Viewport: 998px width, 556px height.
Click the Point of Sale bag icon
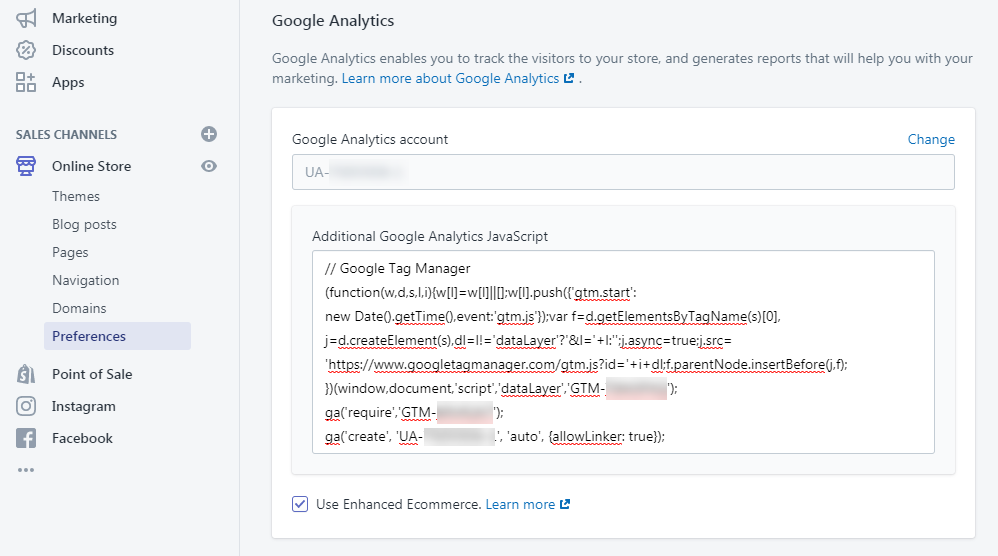pos(26,374)
